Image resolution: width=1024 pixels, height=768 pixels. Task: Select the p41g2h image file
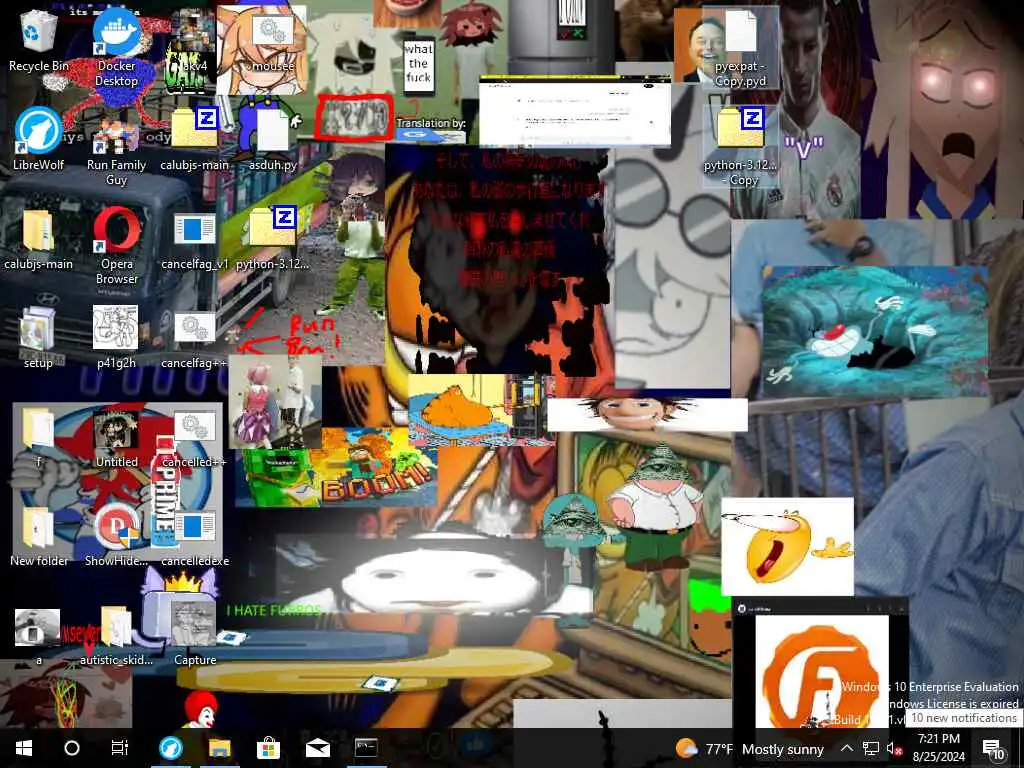[x=117, y=338]
